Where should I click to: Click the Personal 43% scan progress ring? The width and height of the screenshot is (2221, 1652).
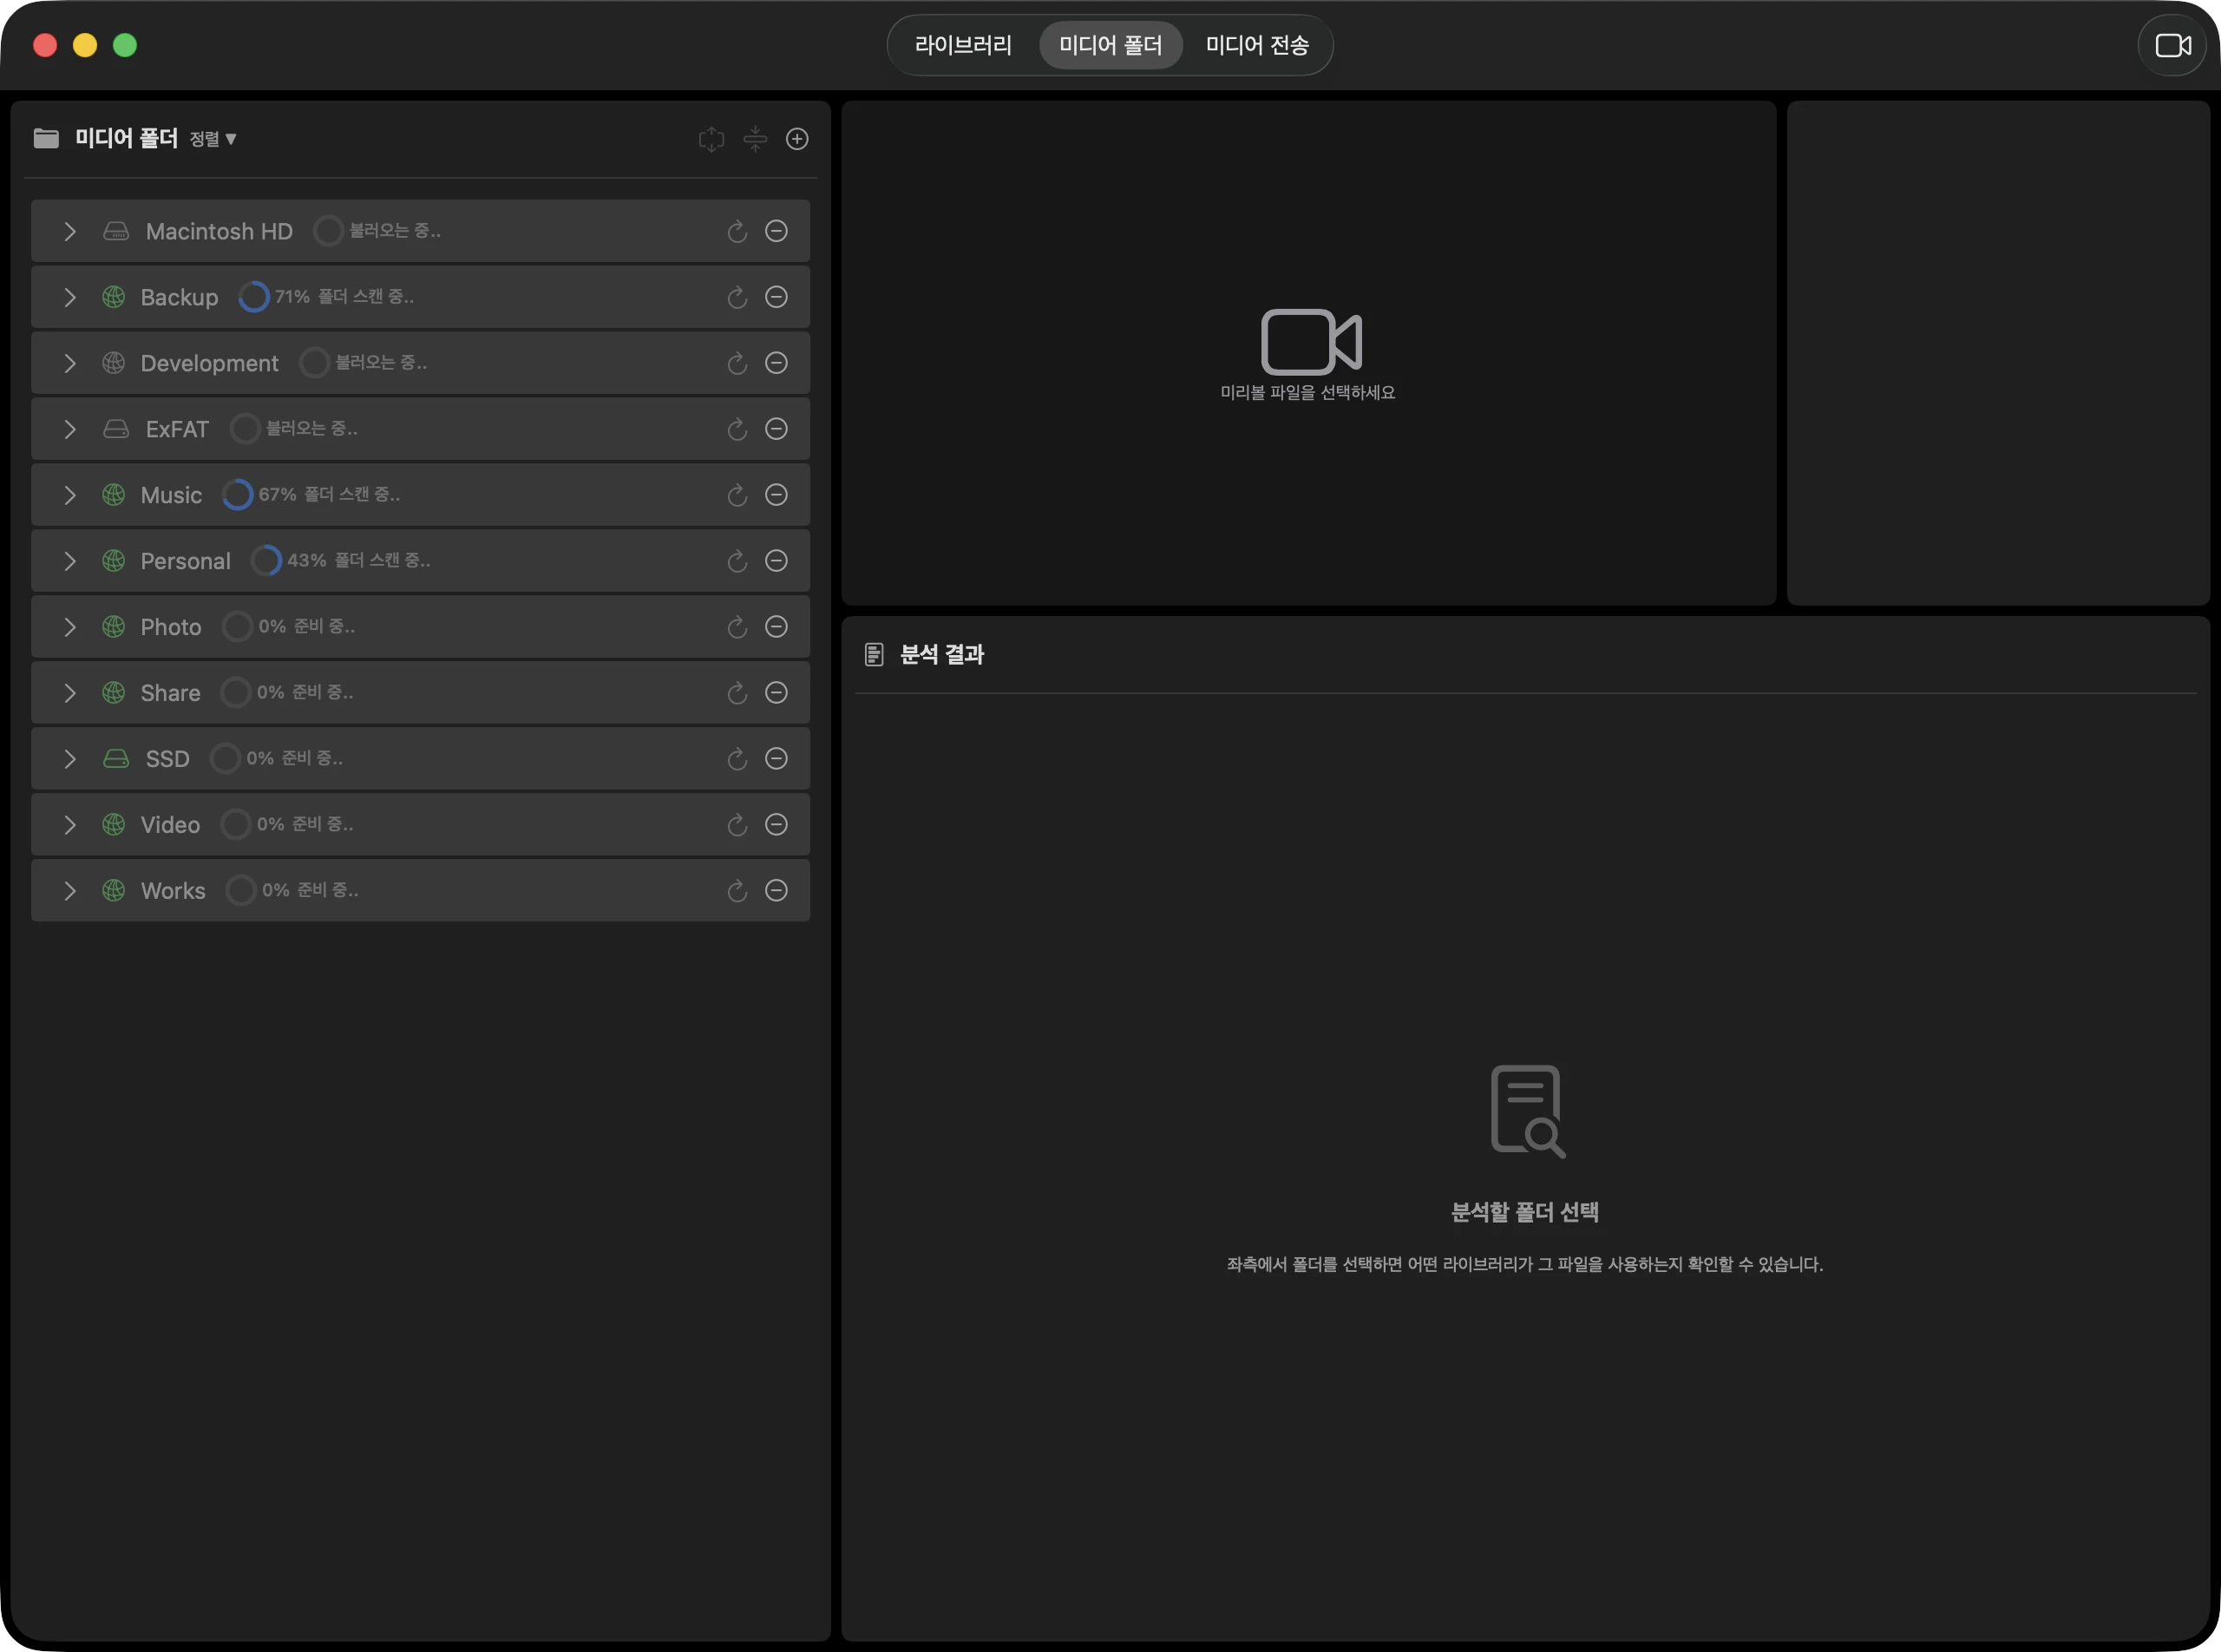coord(266,561)
